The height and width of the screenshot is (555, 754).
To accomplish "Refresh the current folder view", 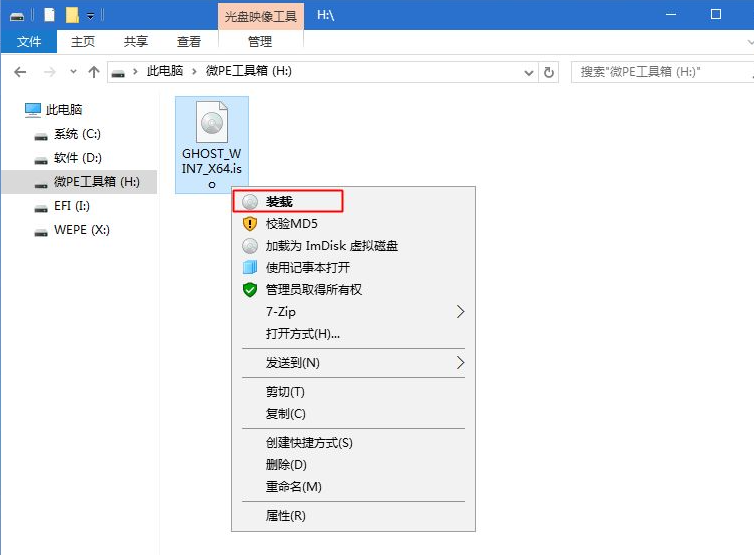I will (x=549, y=72).
